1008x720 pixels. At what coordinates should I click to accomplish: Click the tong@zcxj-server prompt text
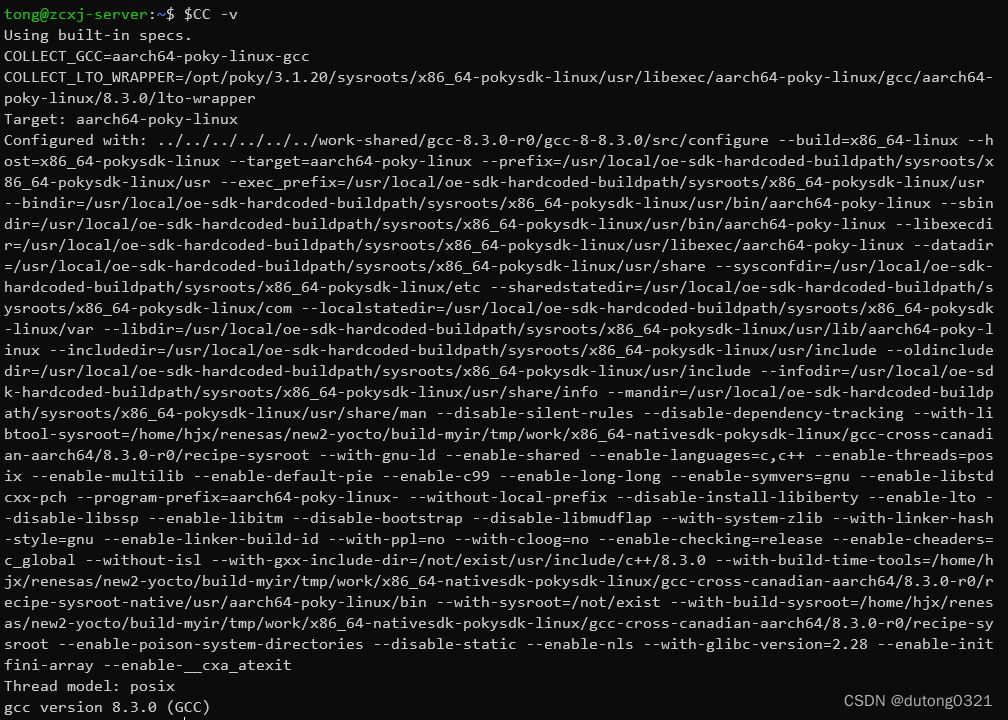tap(76, 14)
